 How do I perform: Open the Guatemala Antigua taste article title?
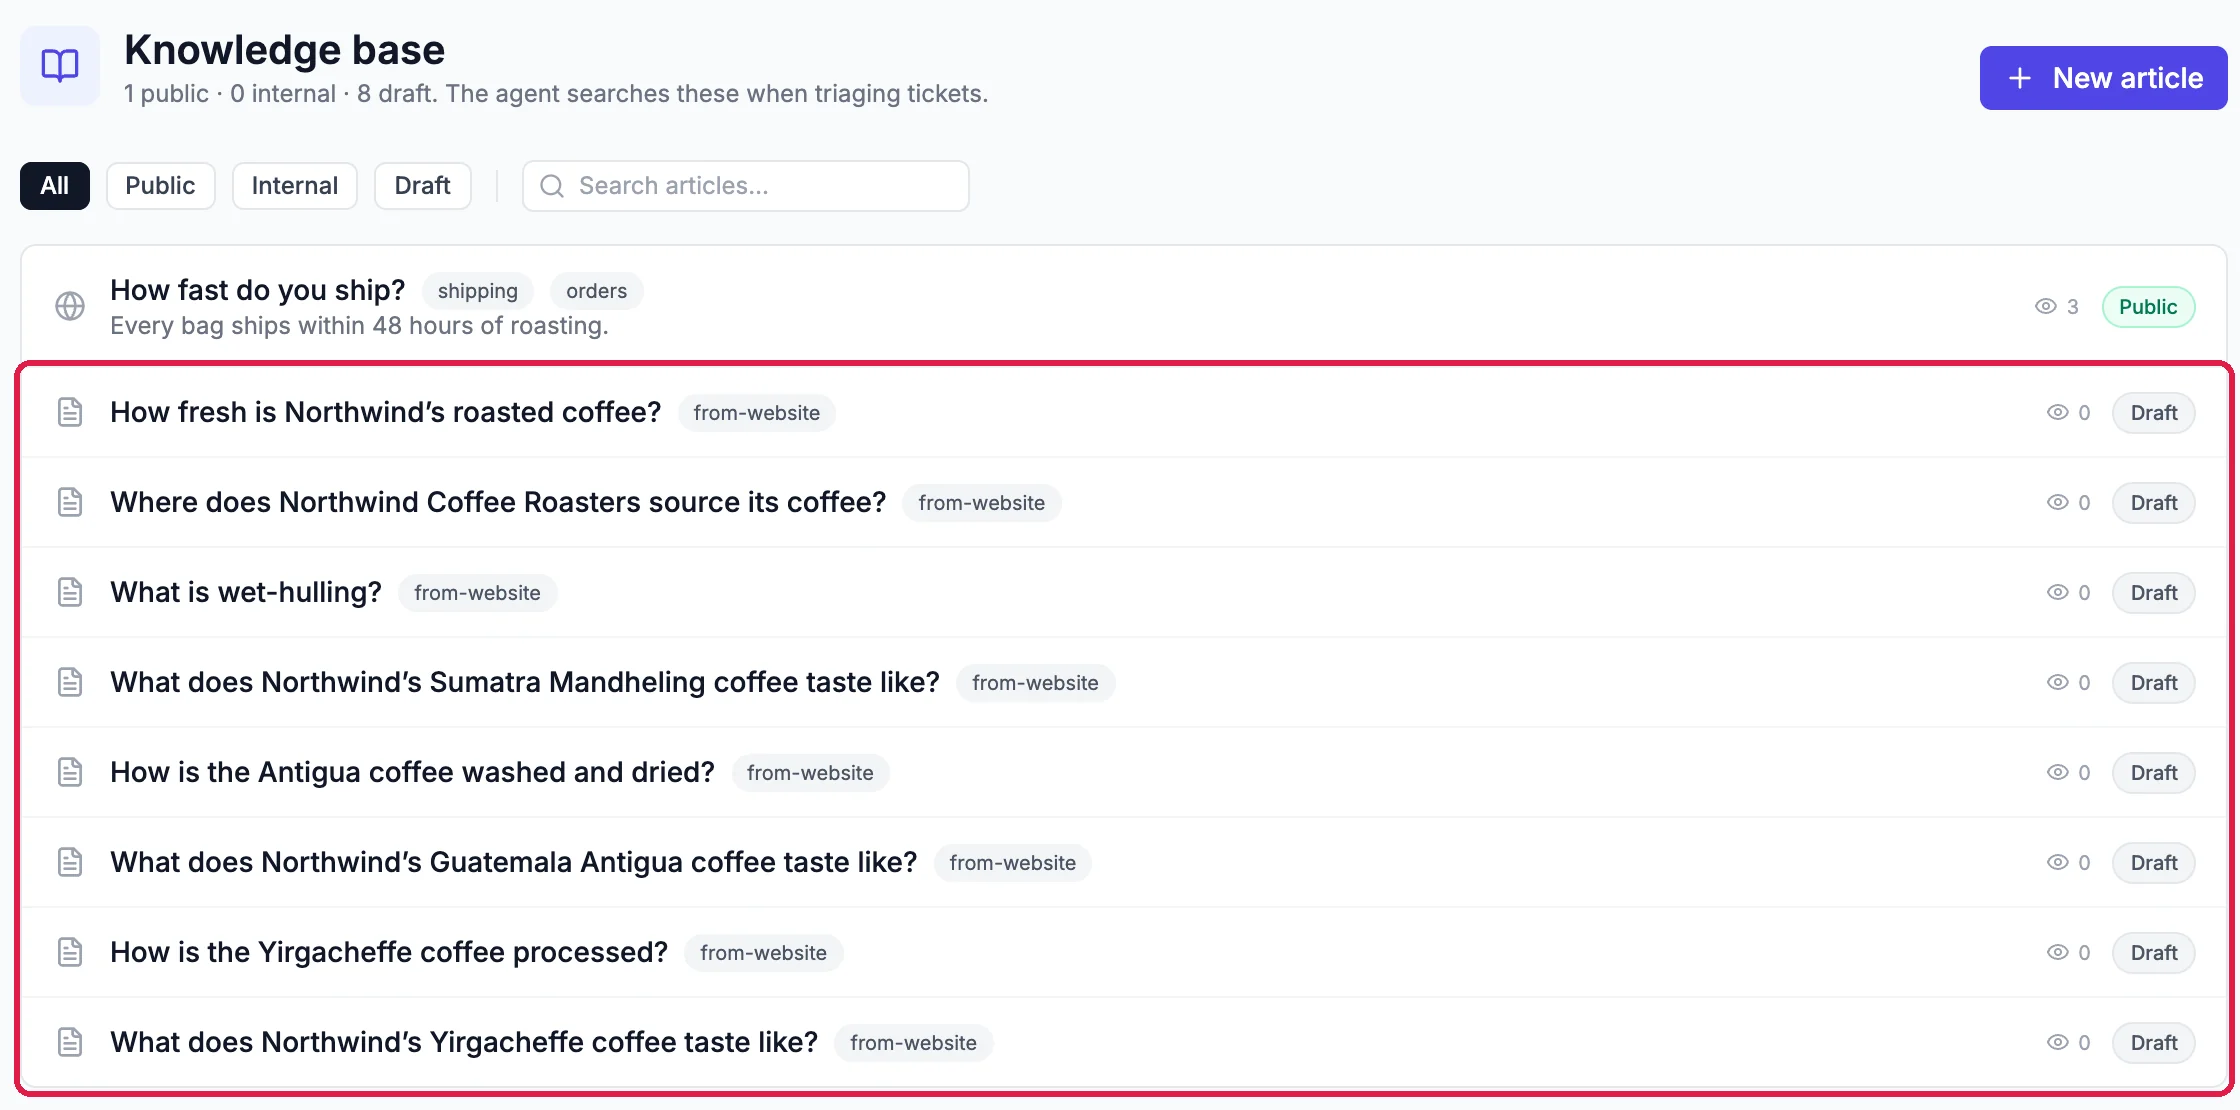[513, 862]
